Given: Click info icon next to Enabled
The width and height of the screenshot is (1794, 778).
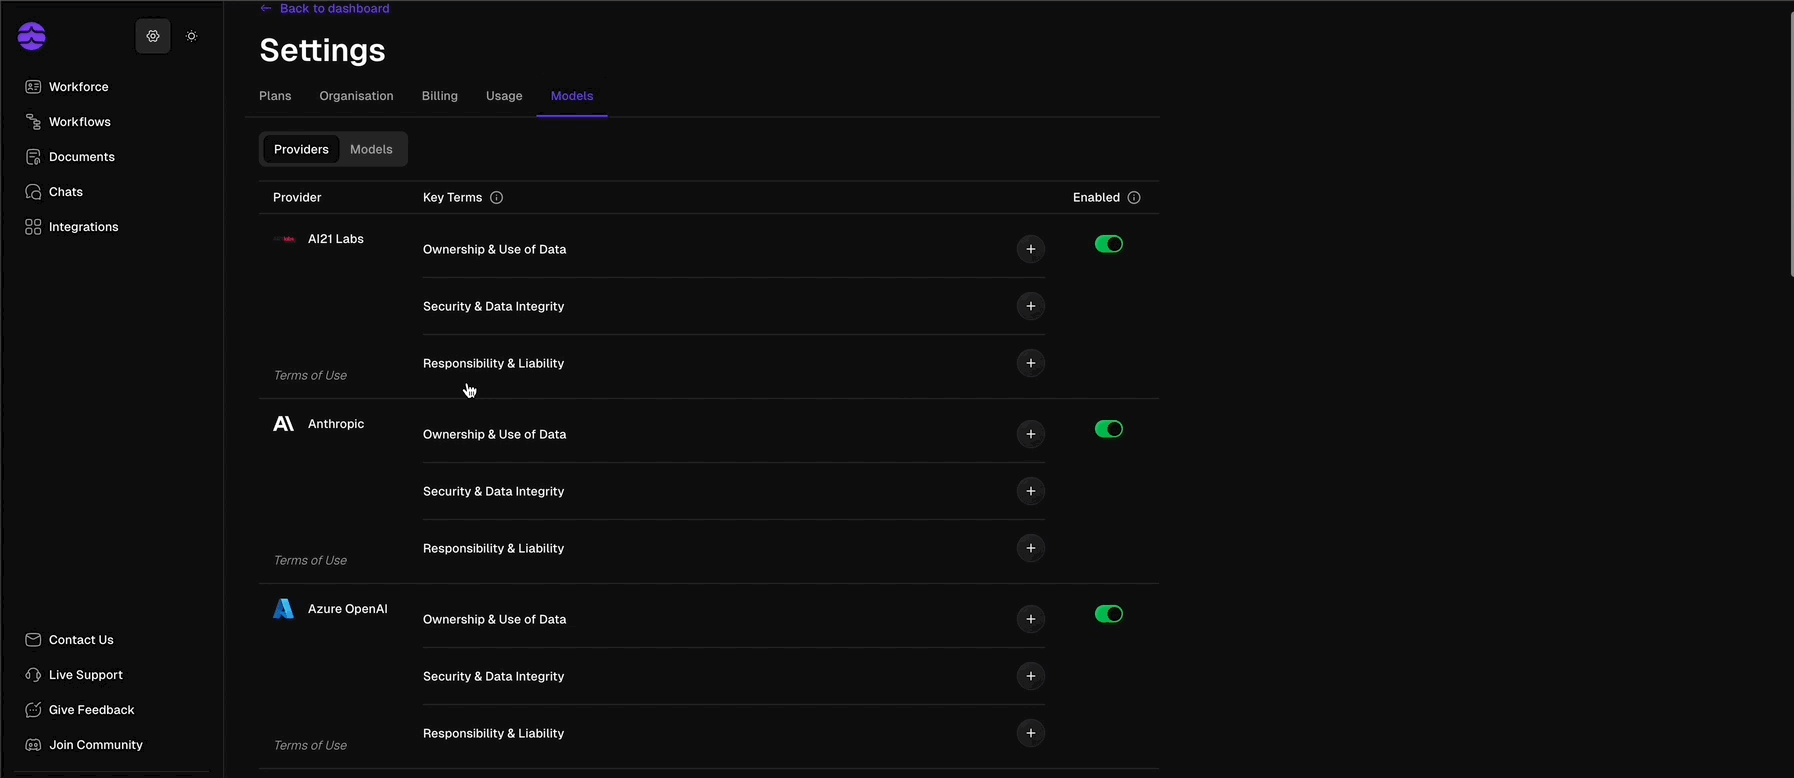Looking at the screenshot, I should tap(1134, 198).
